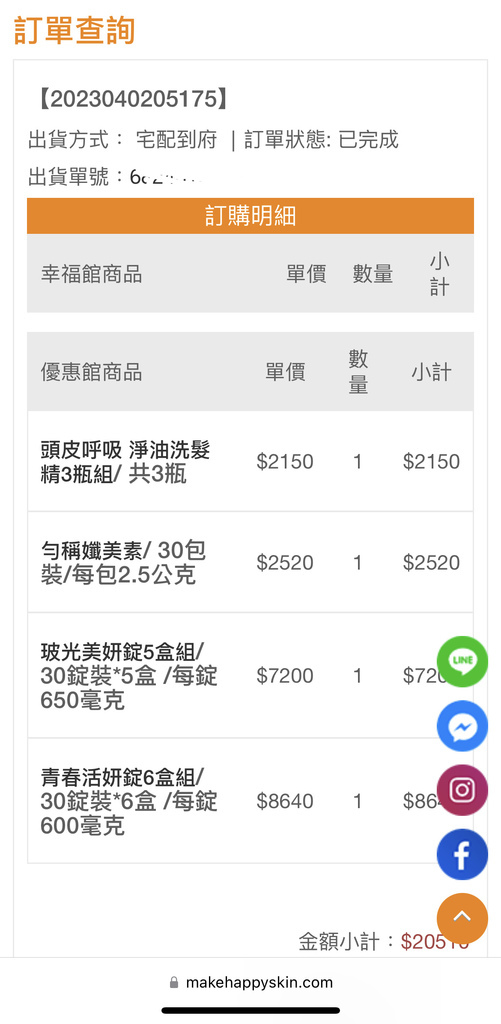Open the Instagram icon
The height and width of the screenshot is (1024, 501).
462,790
